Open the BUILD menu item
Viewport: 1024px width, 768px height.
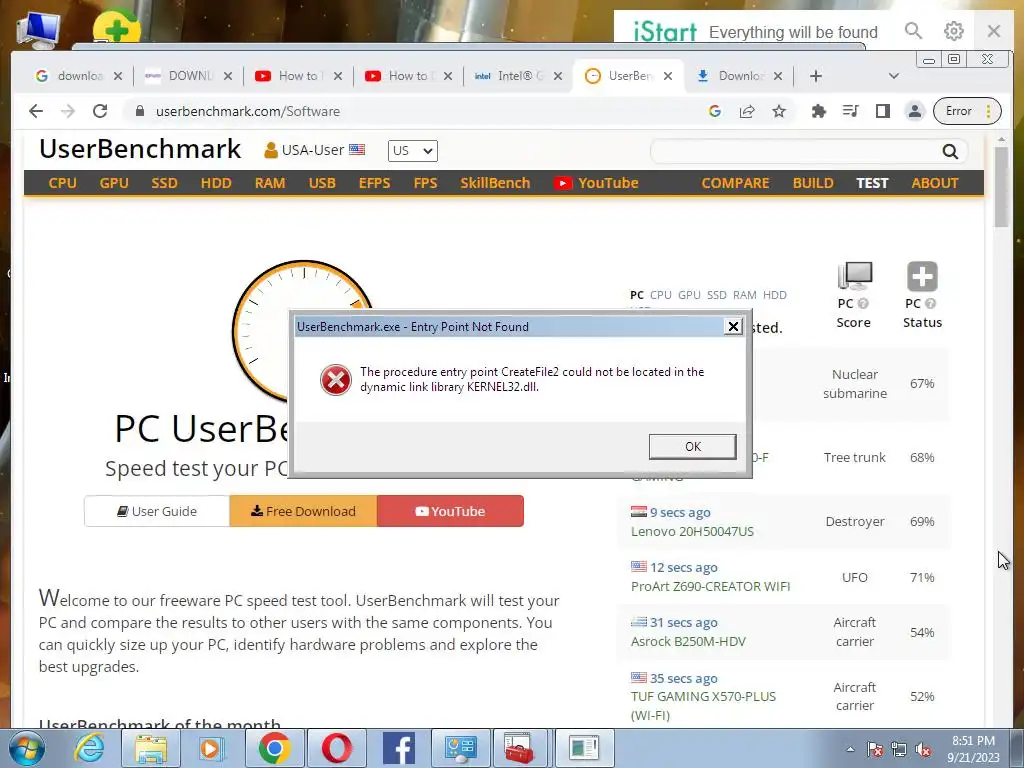coord(813,183)
